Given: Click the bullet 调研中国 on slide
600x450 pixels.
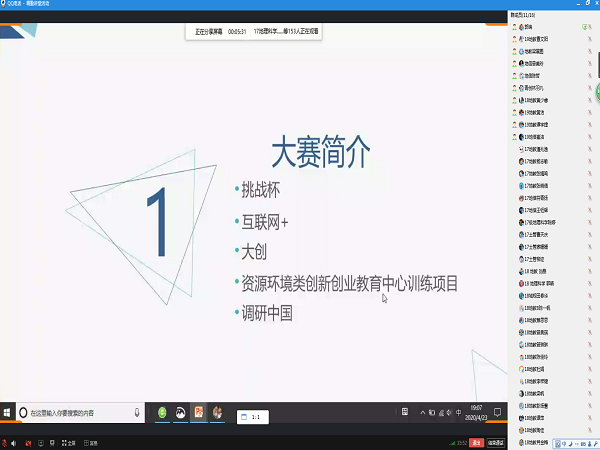Looking at the screenshot, I should tap(267, 313).
